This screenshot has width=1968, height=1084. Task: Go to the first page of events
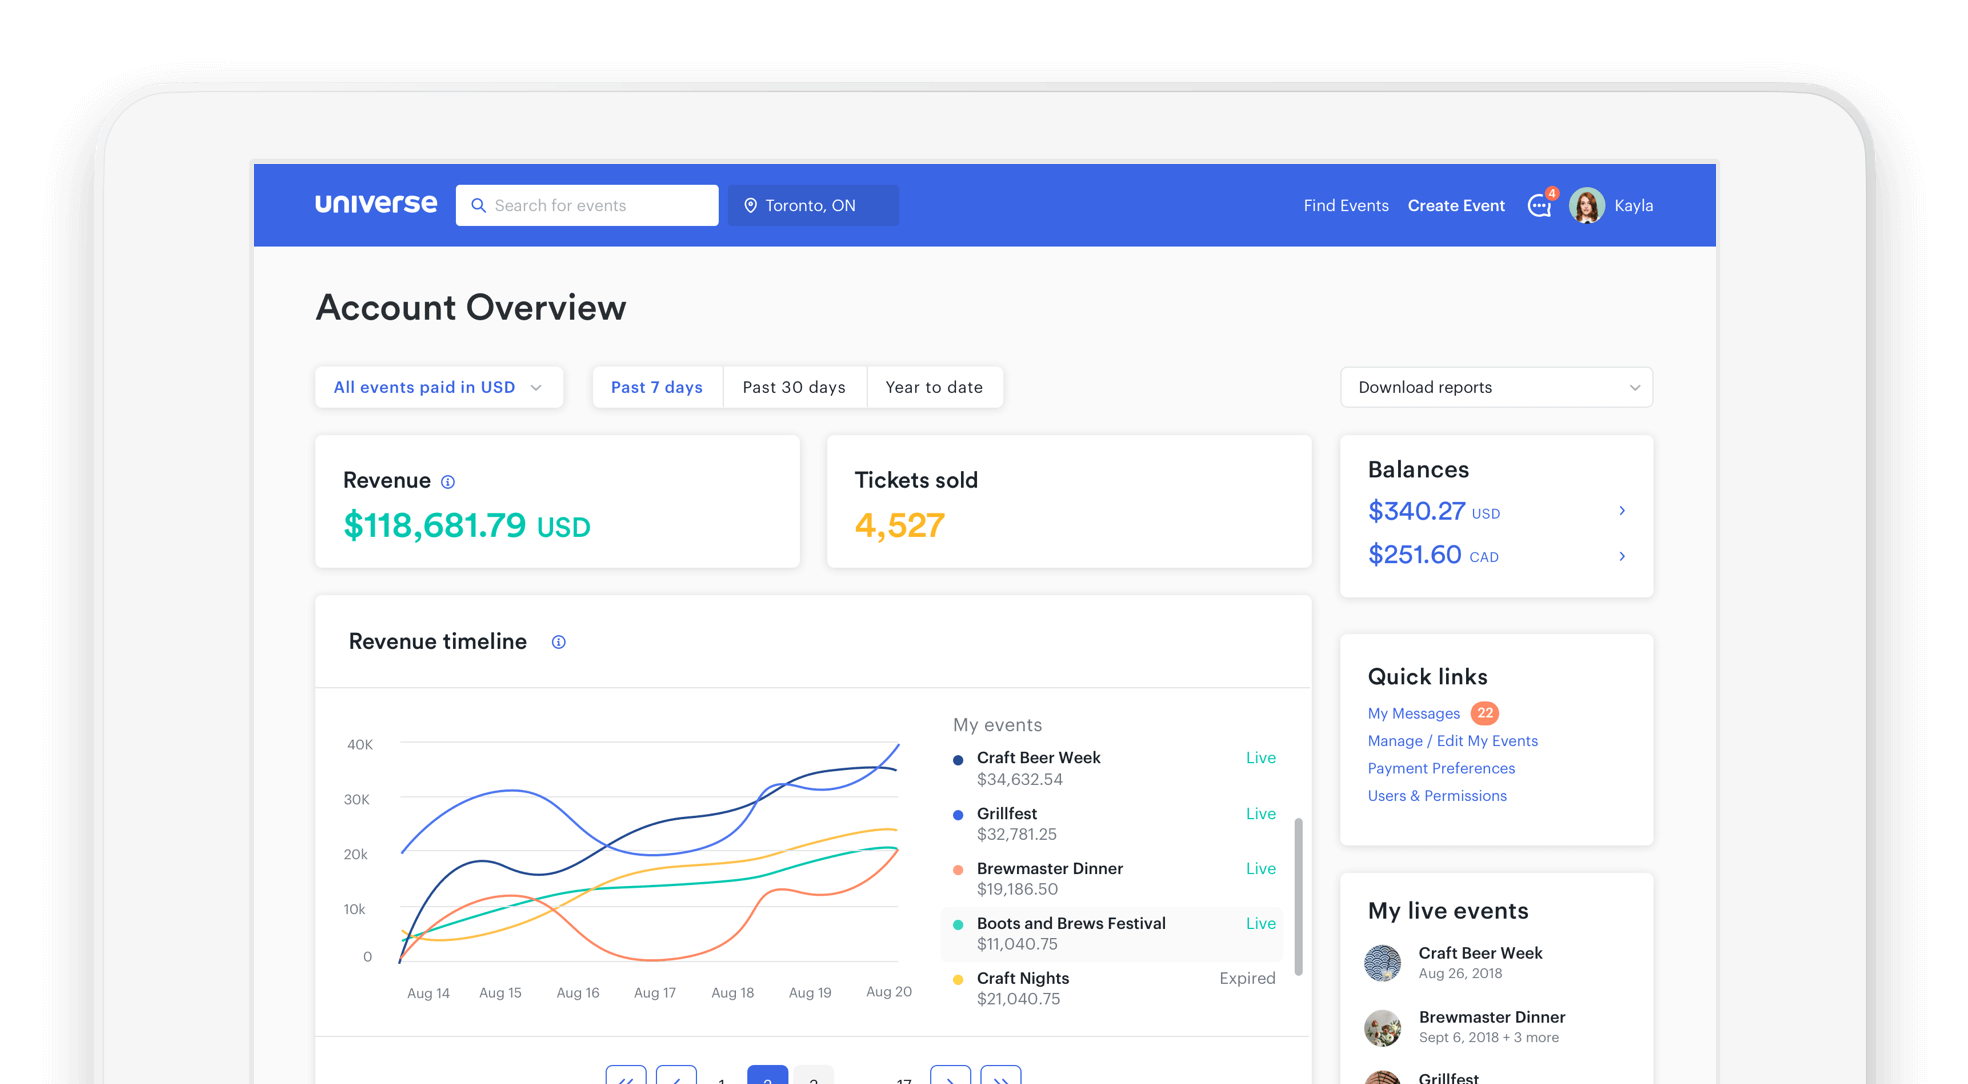626,1077
